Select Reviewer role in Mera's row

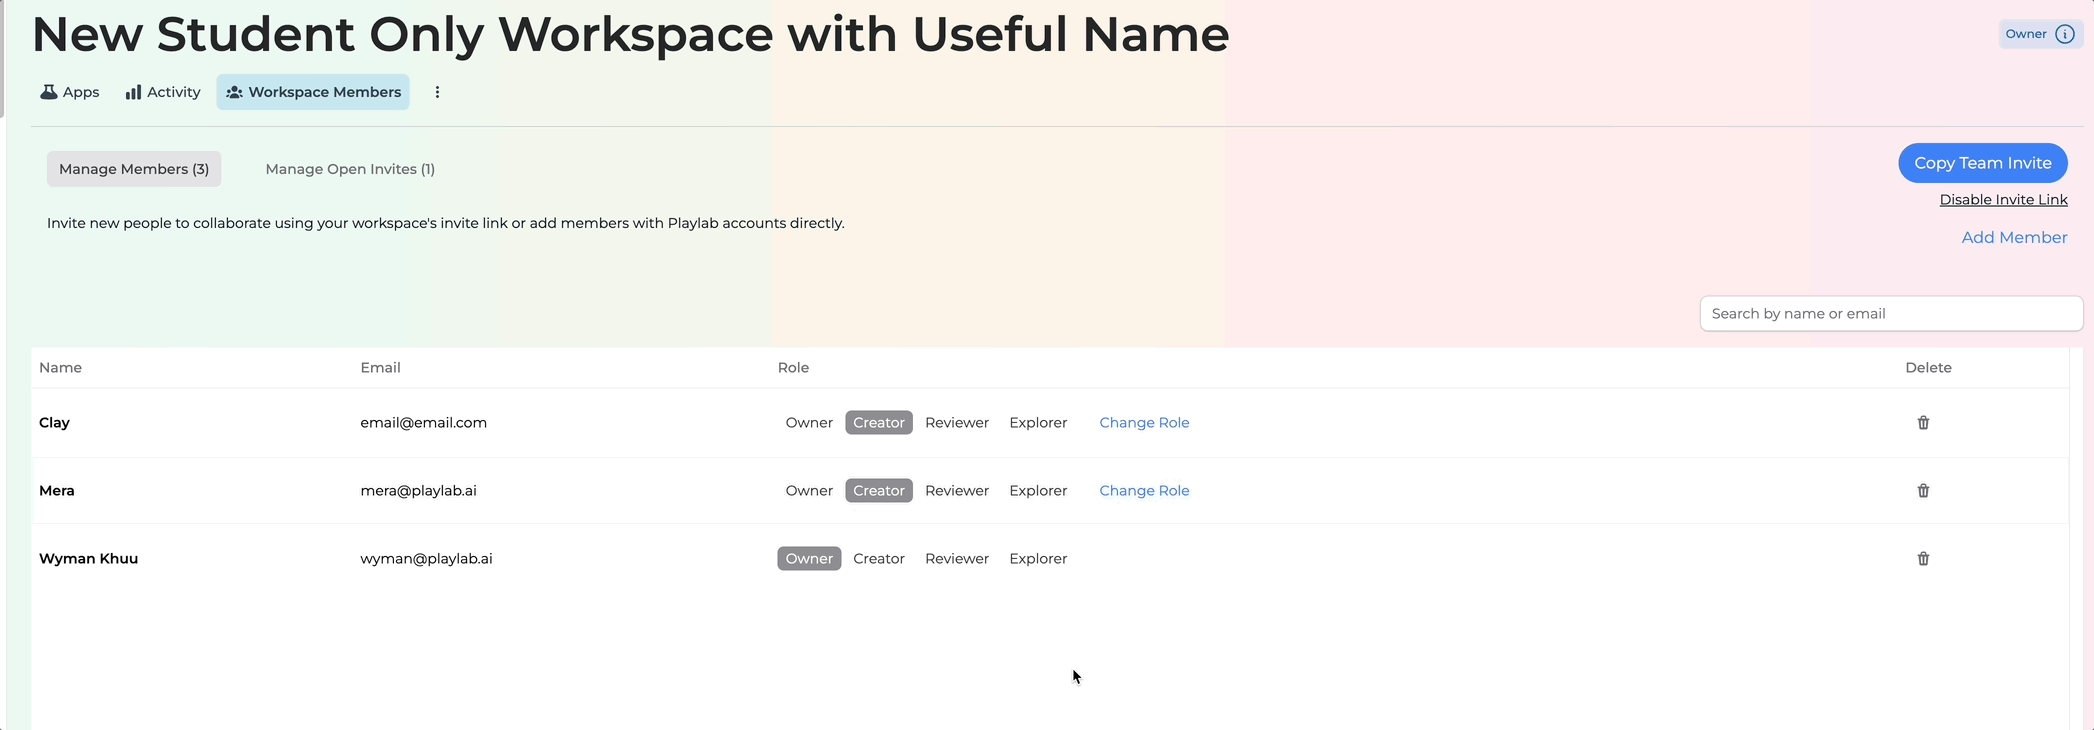[957, 491]
